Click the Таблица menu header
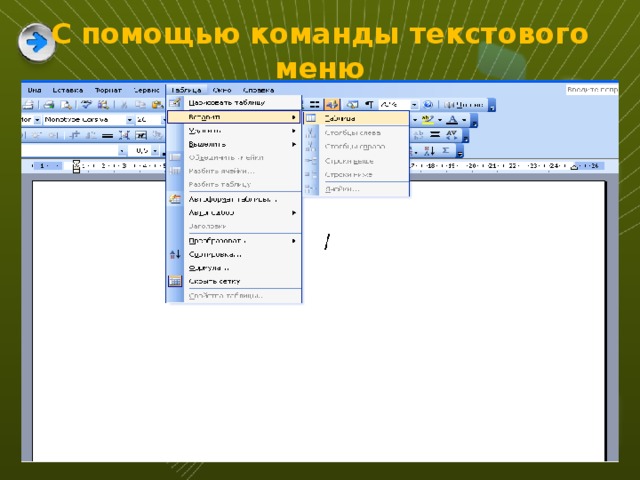The image size is (640, 480). 186,90
